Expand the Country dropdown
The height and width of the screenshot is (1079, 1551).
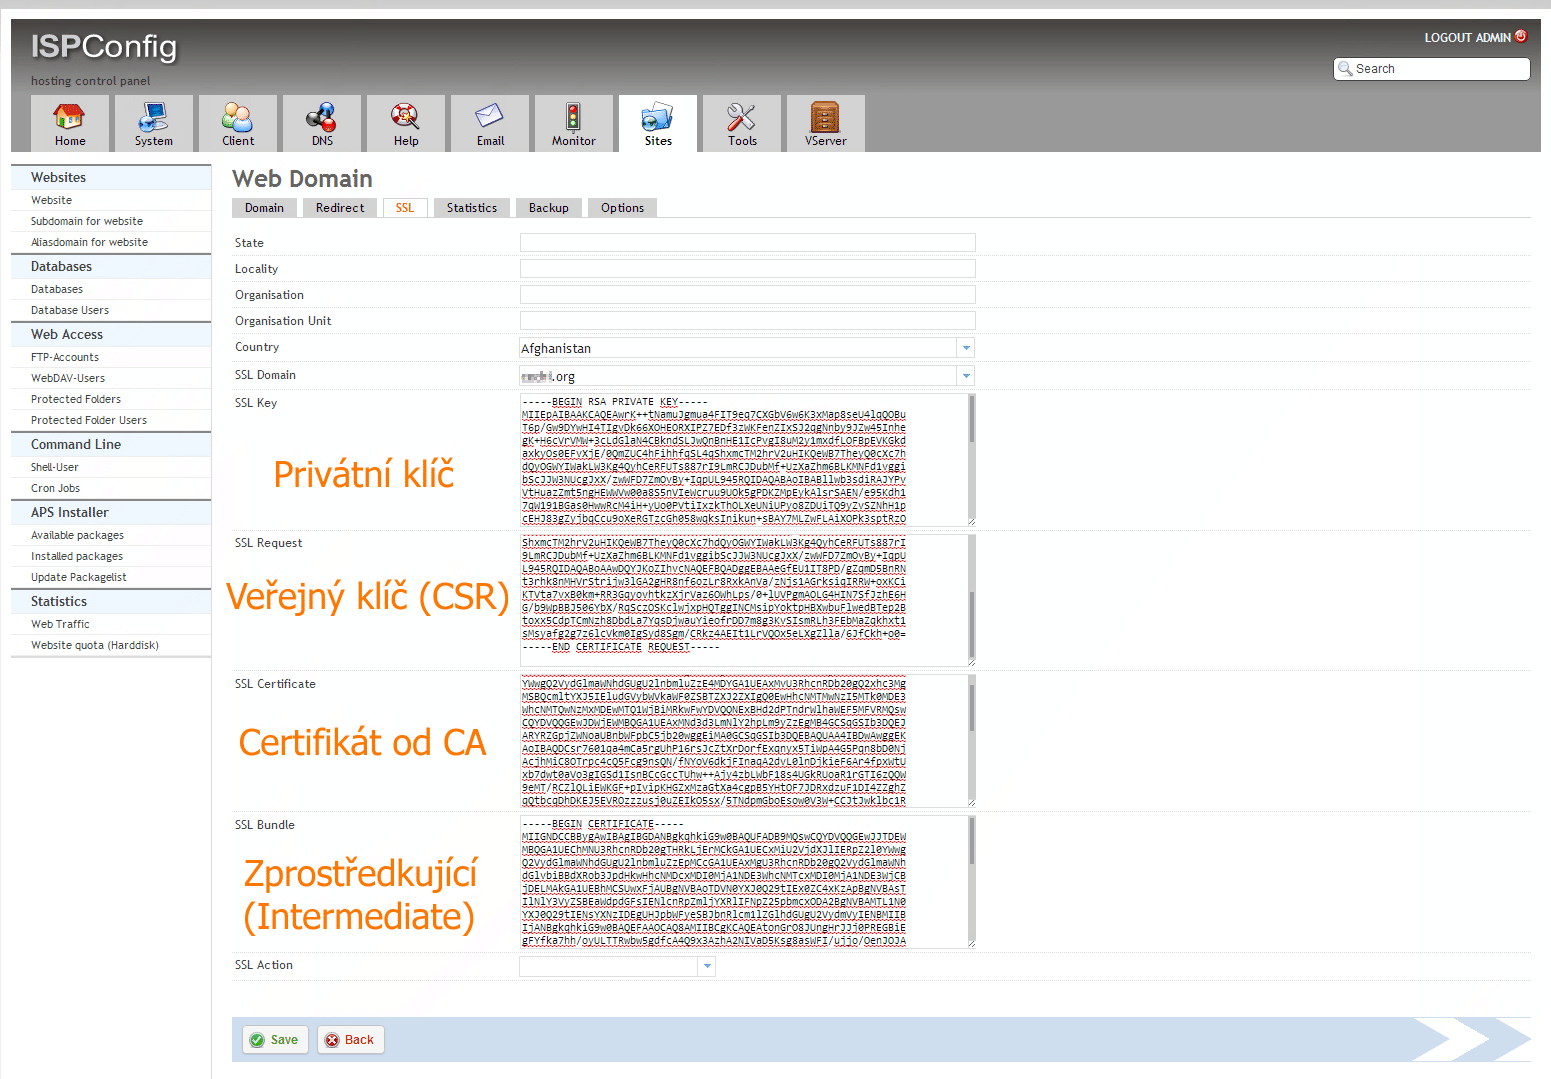click(965, 348)
